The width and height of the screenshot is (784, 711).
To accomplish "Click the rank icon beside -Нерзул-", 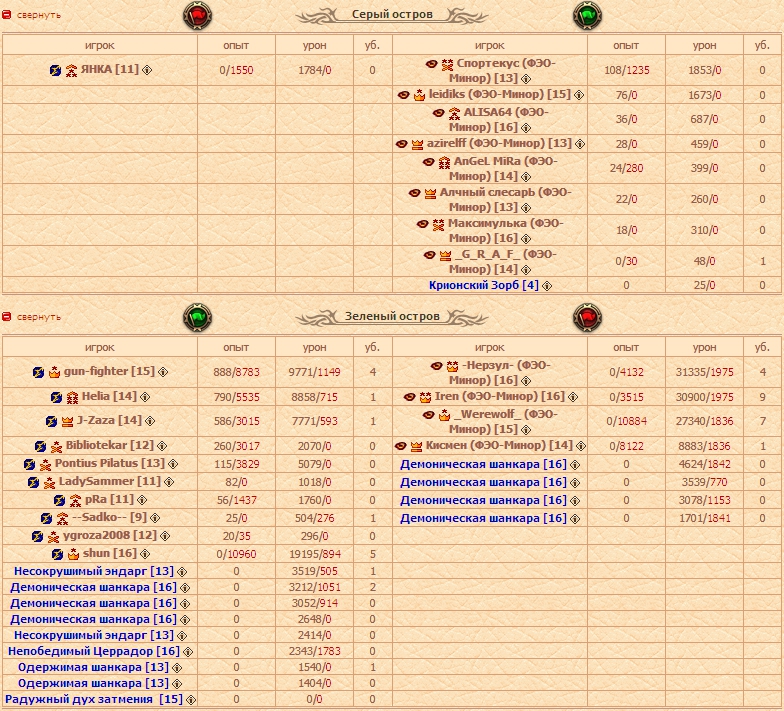I will [452, 366].
